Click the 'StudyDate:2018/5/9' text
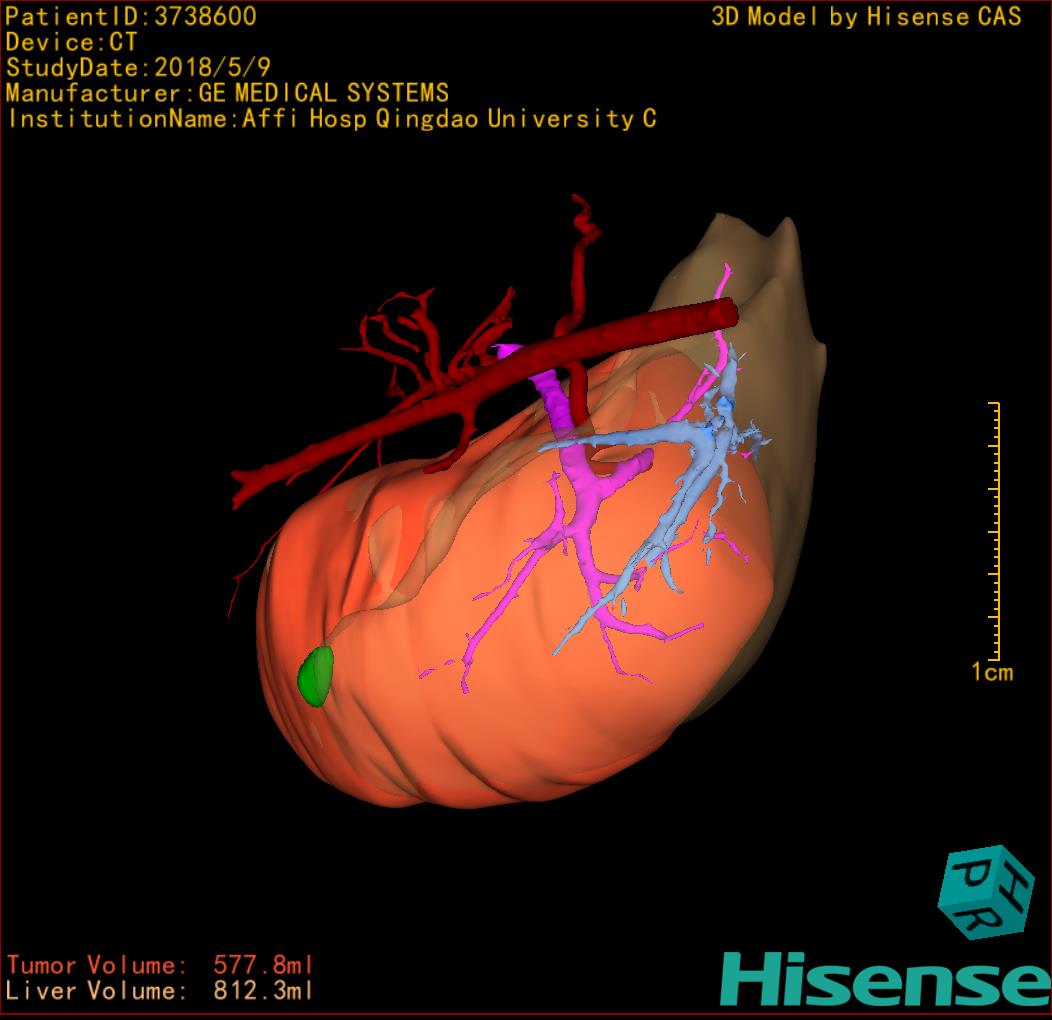Screen dimensions: 1052x1020 pos(138,67)
